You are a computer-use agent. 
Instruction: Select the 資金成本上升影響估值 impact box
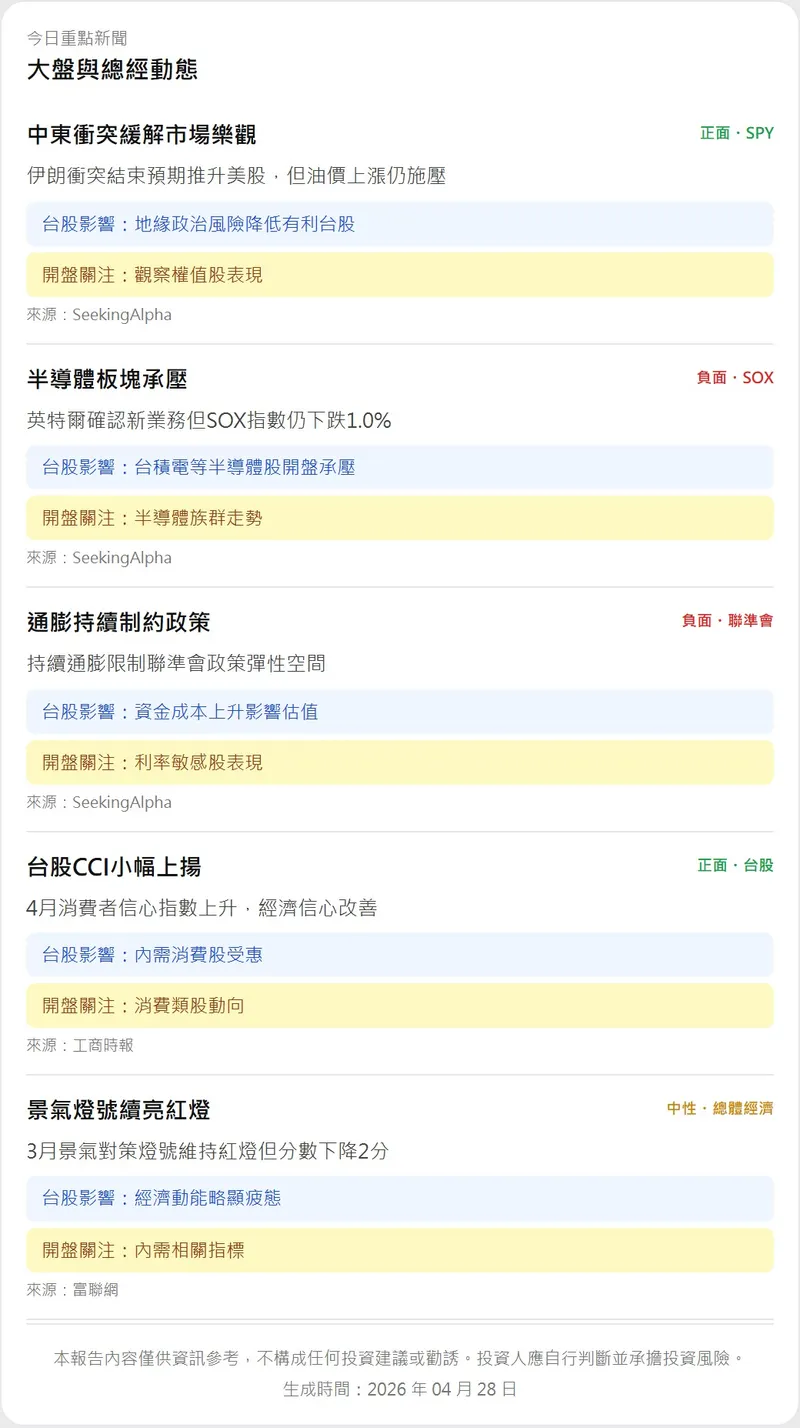coord(399,712)
